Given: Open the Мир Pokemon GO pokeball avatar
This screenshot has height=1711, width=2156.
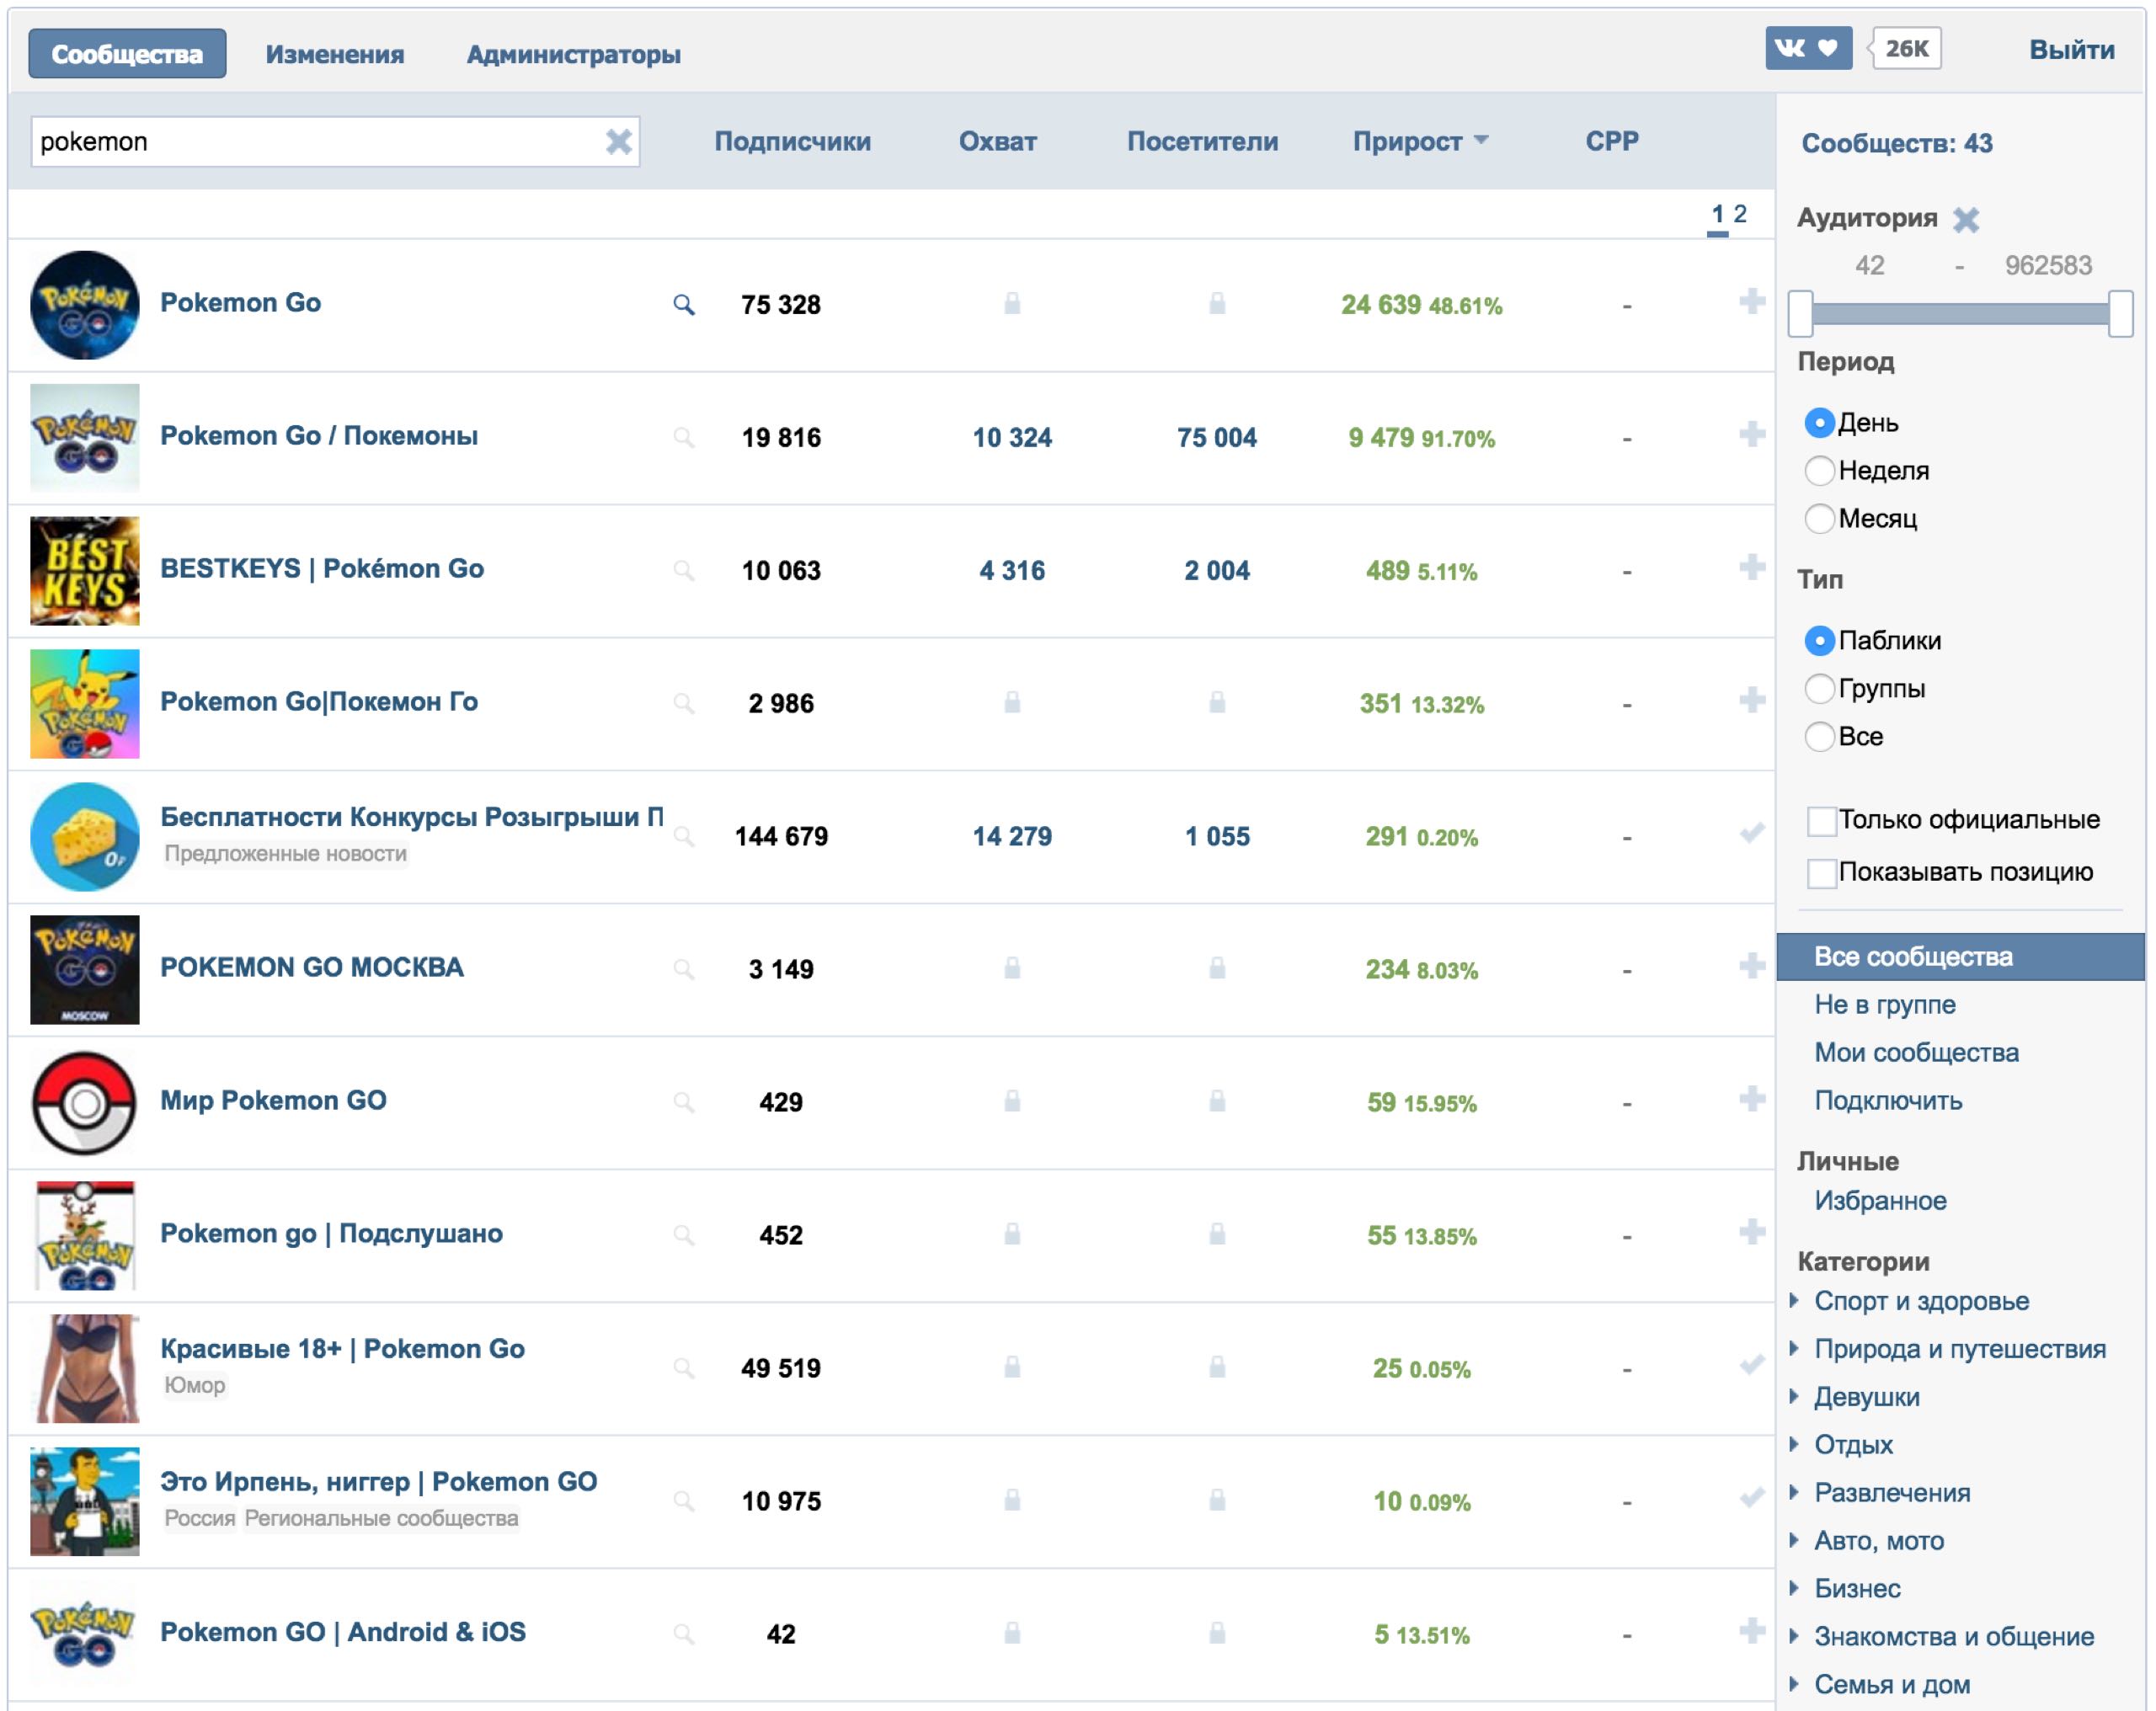Looking at the screenshot, I should [x=85, y=1103].
